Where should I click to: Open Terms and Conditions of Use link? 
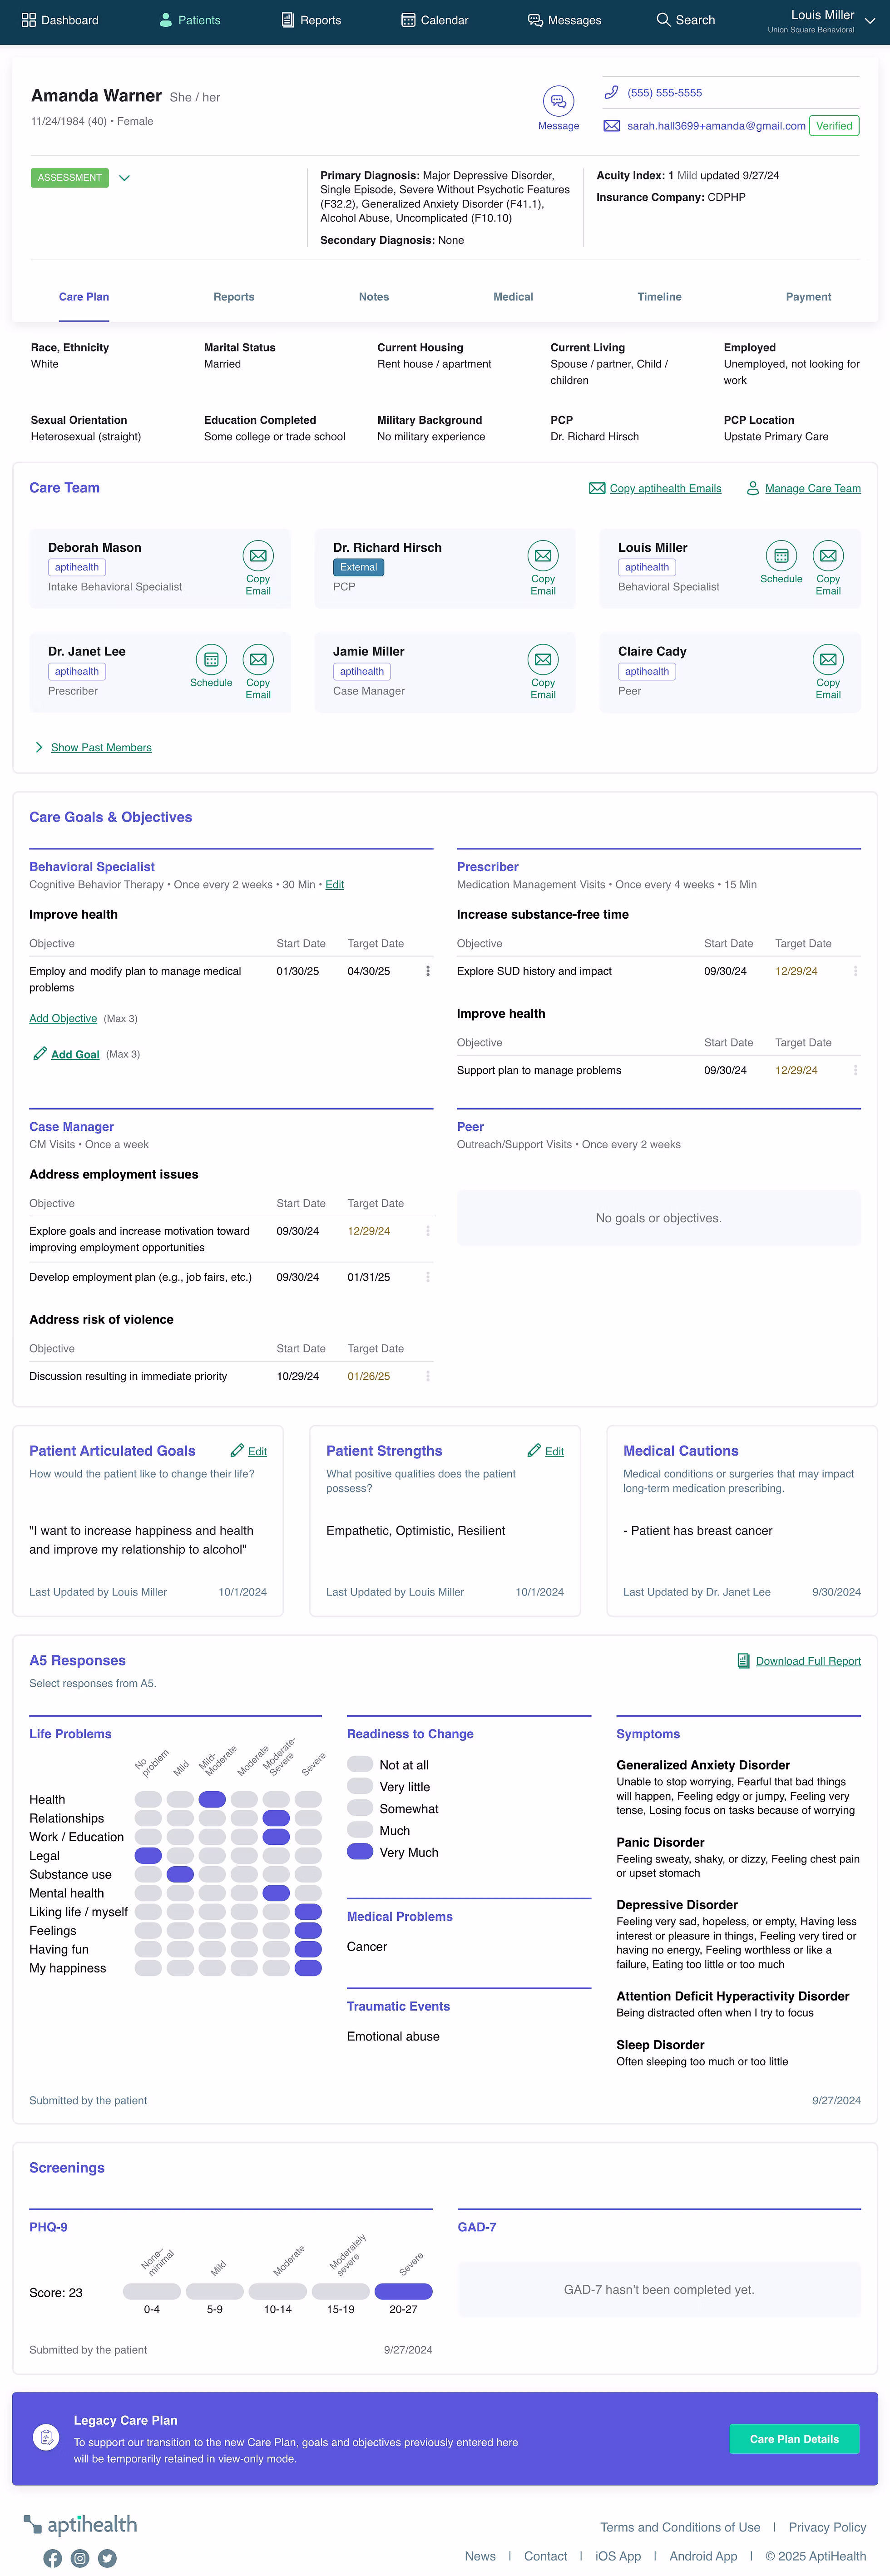click(x=680, y=2527)
